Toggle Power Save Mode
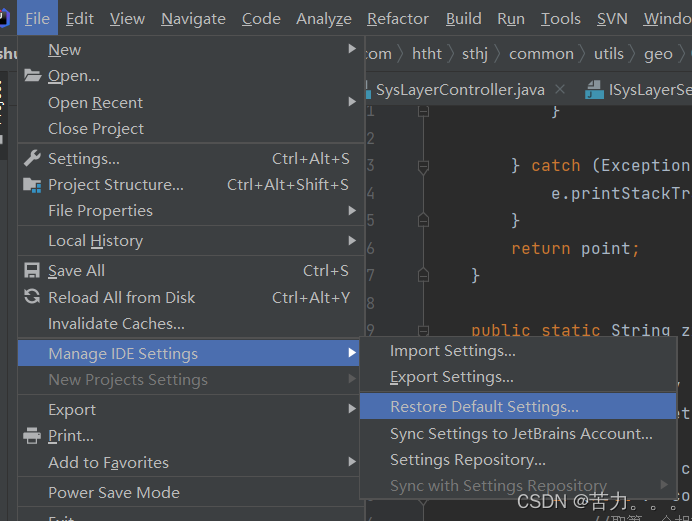The width and height of the screenshot is (692, 521). pos(114,492)
